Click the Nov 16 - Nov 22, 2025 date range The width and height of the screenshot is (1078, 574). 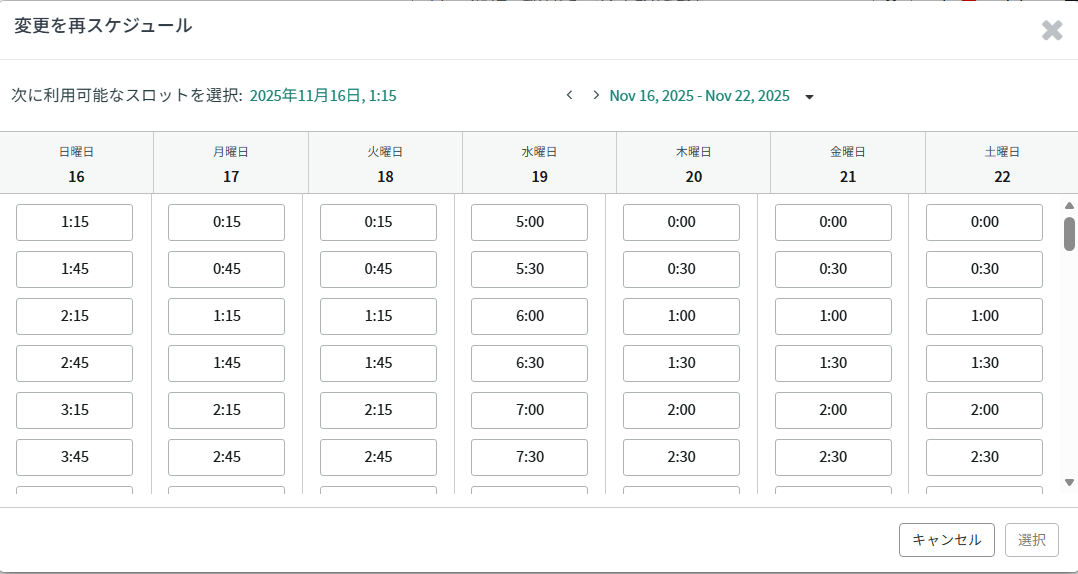[x=699, y=96]
